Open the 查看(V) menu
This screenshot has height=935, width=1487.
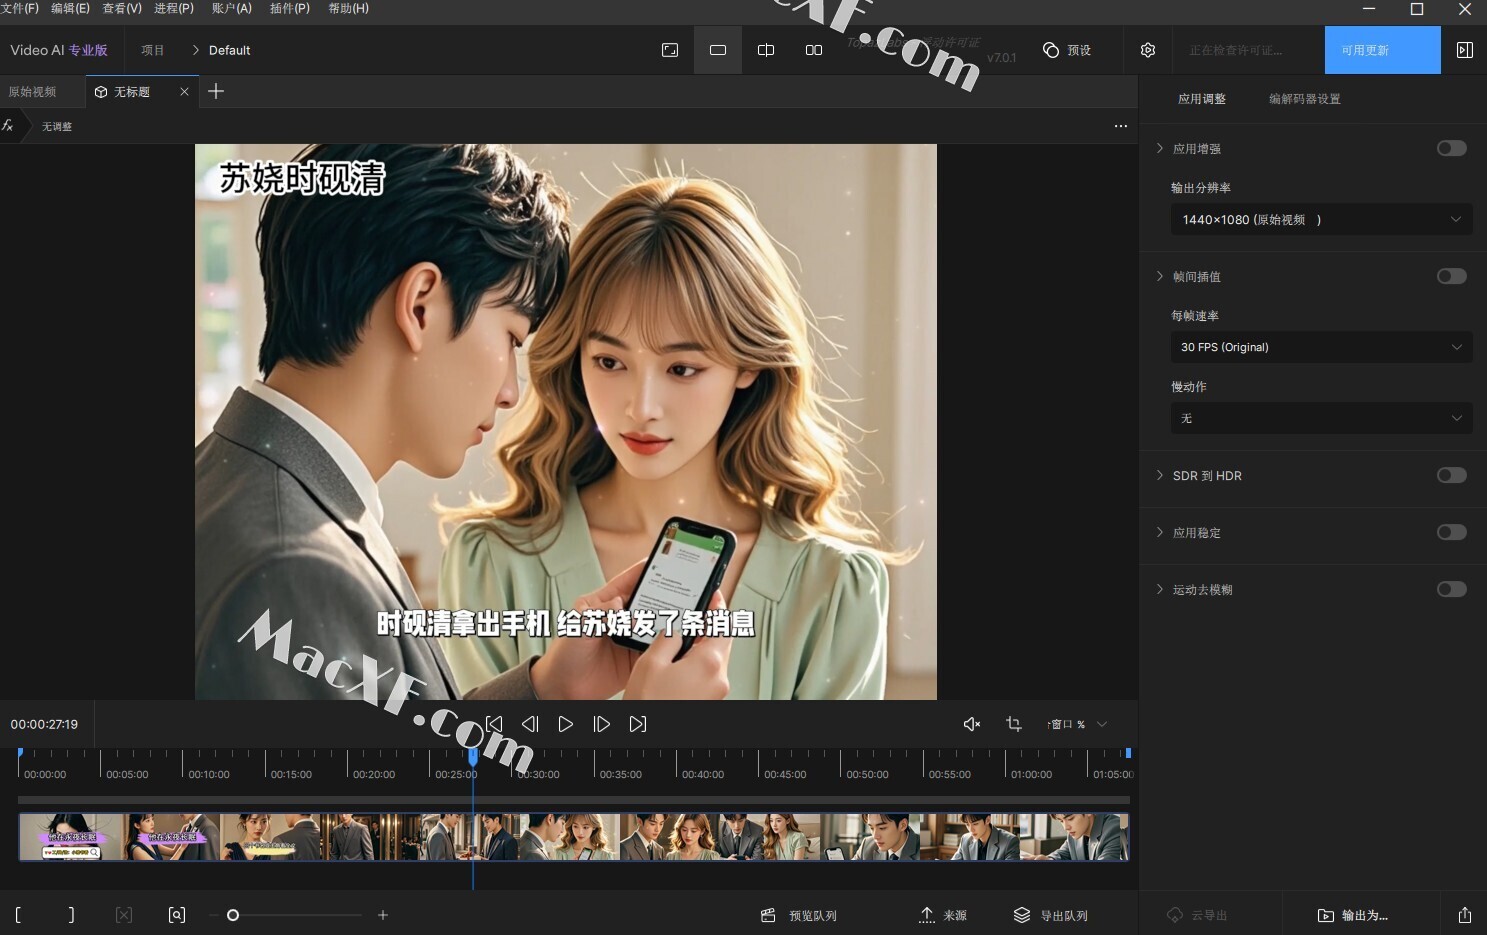122,8
